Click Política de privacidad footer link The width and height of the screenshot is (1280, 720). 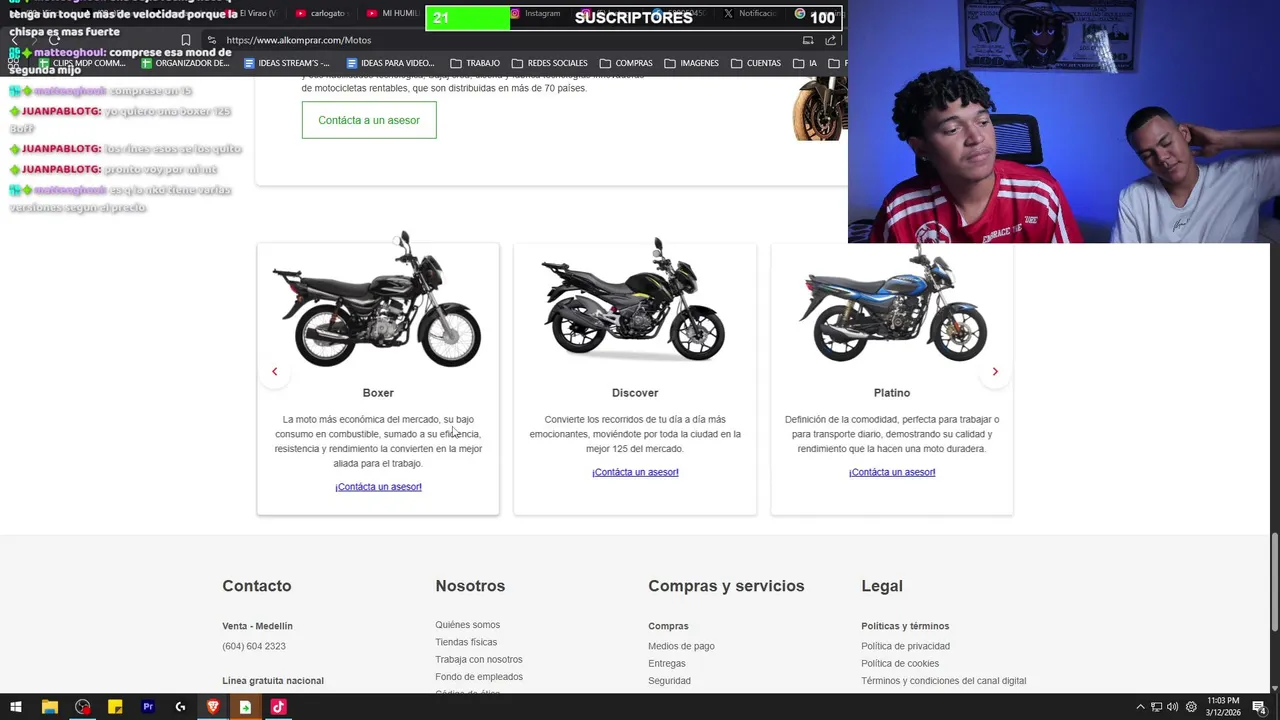point(905,646)
